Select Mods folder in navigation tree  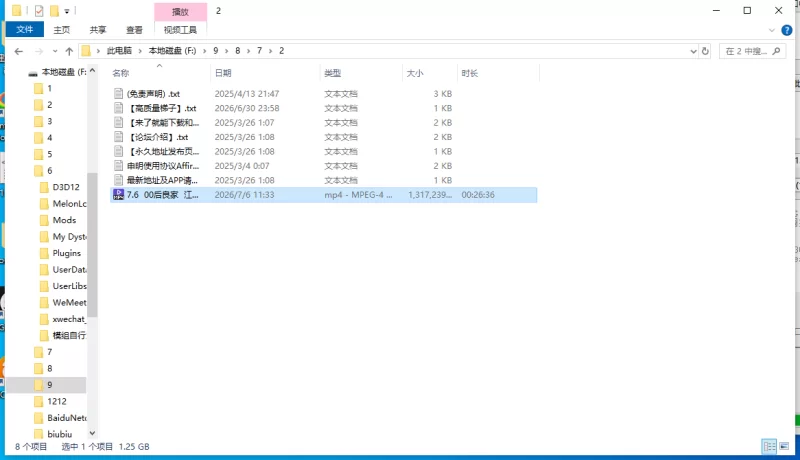coord(64,220)
